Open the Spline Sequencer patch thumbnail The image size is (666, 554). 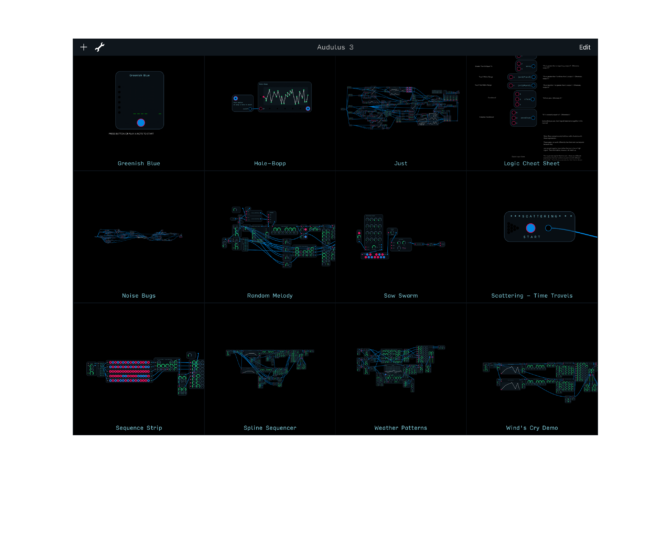click(270, 368)
